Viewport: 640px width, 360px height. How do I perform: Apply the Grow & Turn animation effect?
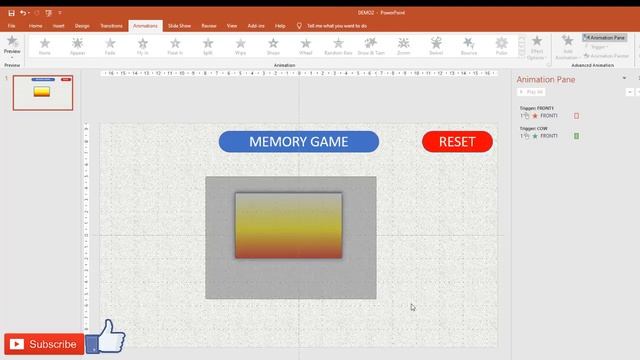coord(371,46)
